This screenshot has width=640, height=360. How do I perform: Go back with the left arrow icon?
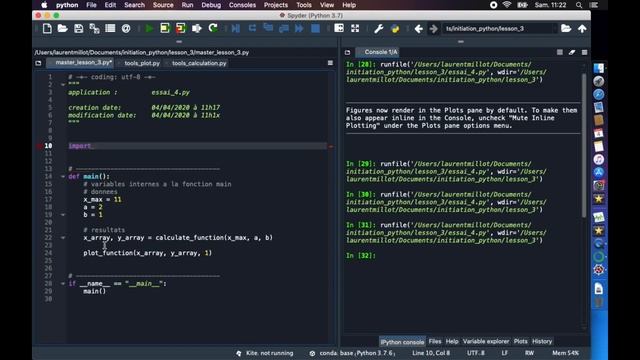pyautogui.click(x=418, y=29)
